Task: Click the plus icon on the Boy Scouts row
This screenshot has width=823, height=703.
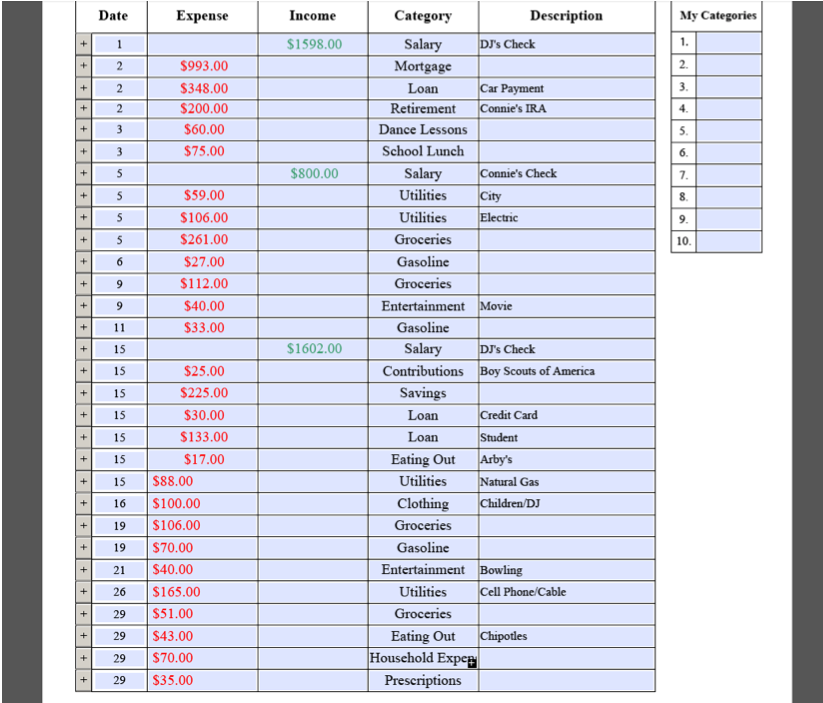Action: [83, 371]
